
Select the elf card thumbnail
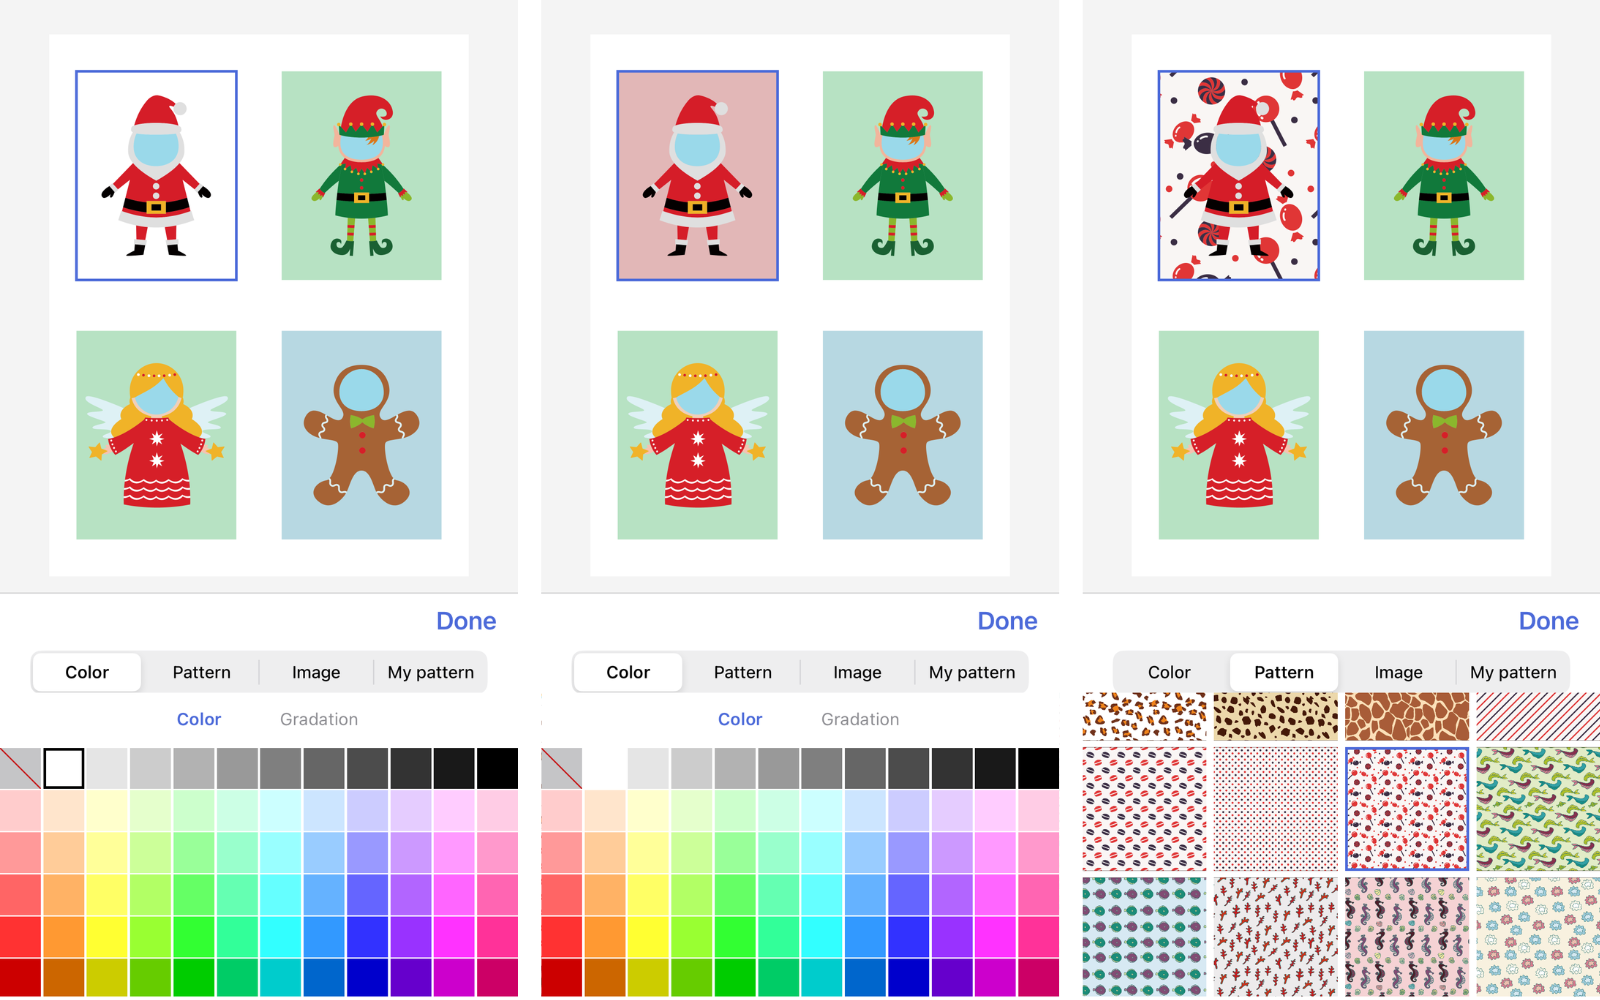[x=361, y=176]
